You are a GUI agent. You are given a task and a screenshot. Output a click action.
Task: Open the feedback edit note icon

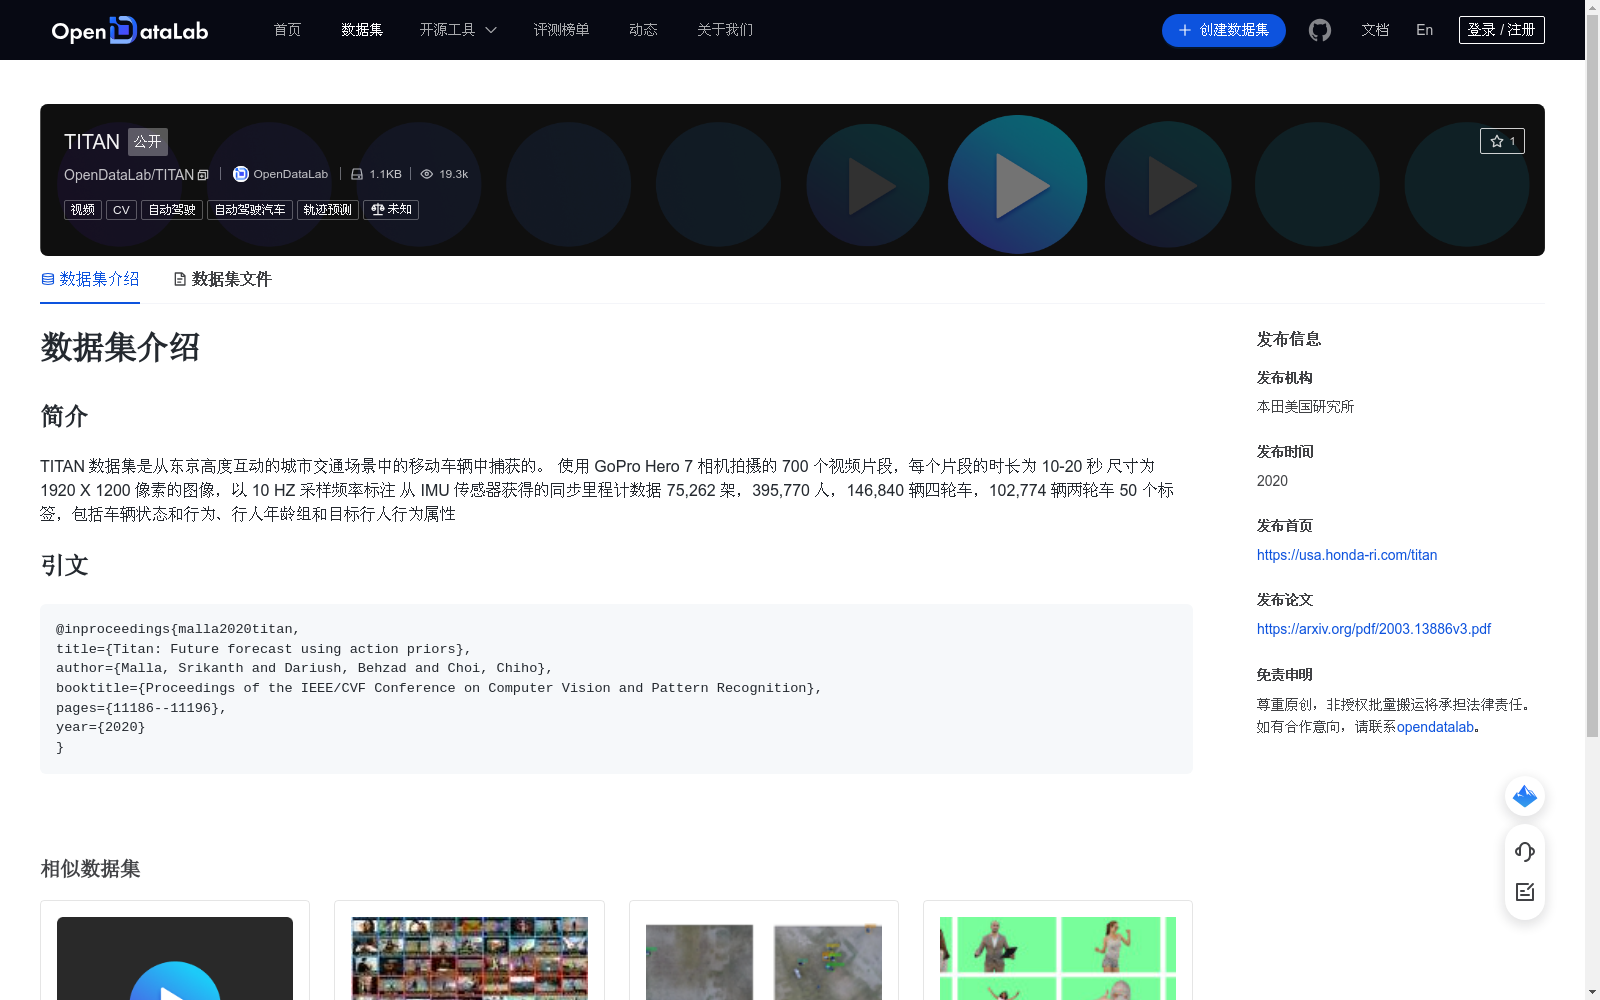tap(1525, 892)
